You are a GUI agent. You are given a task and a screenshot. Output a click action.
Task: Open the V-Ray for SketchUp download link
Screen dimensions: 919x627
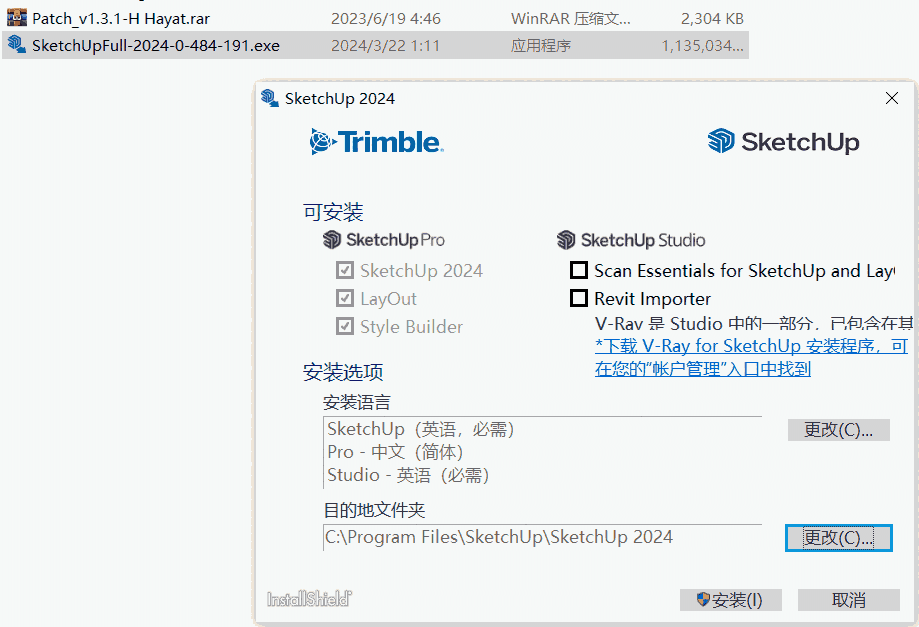[x=751, y=357]
